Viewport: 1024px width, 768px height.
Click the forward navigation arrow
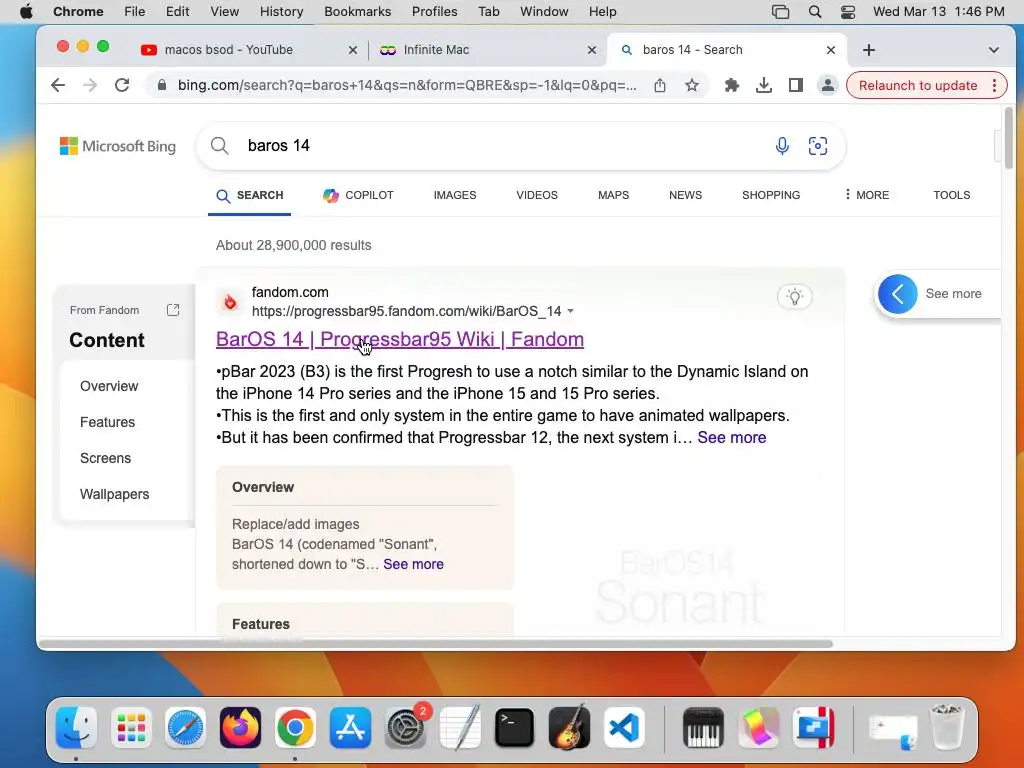90,86
